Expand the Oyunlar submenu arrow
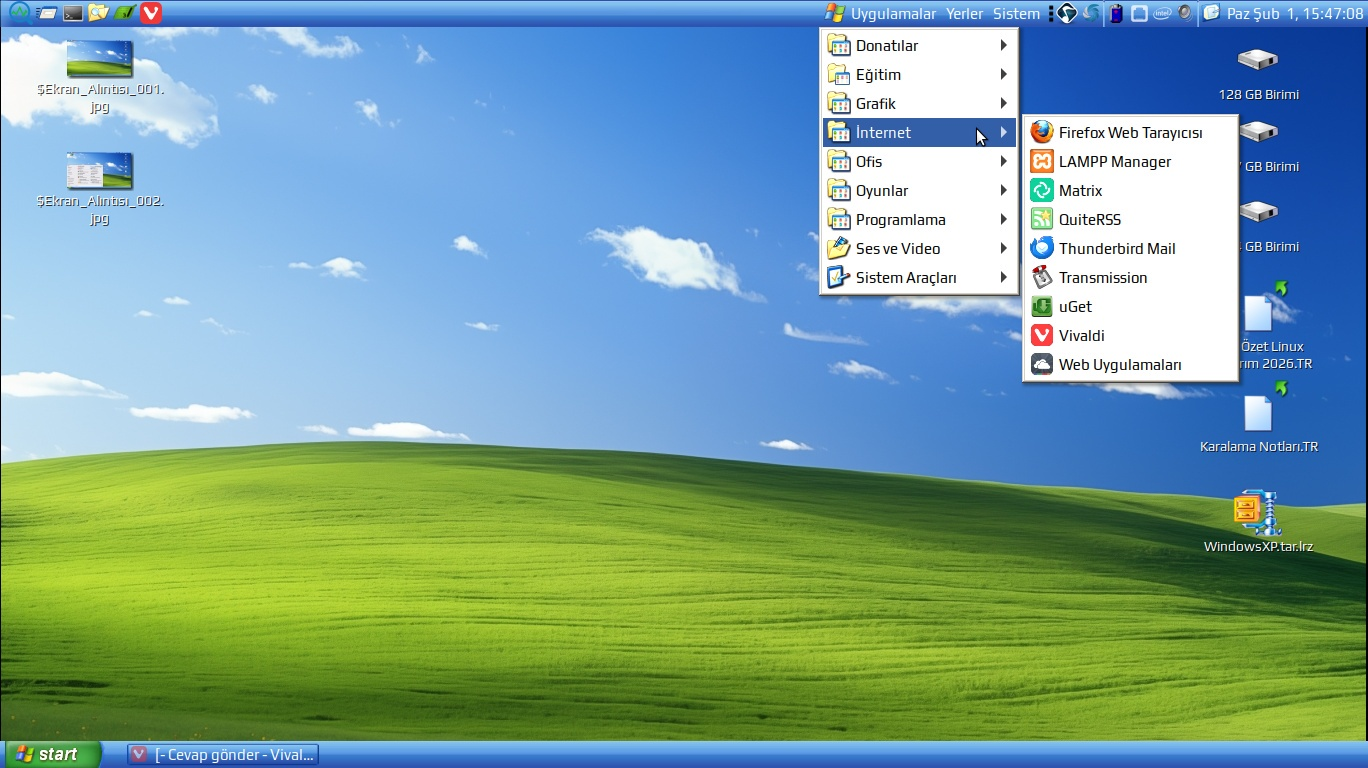 [1003, 190]
